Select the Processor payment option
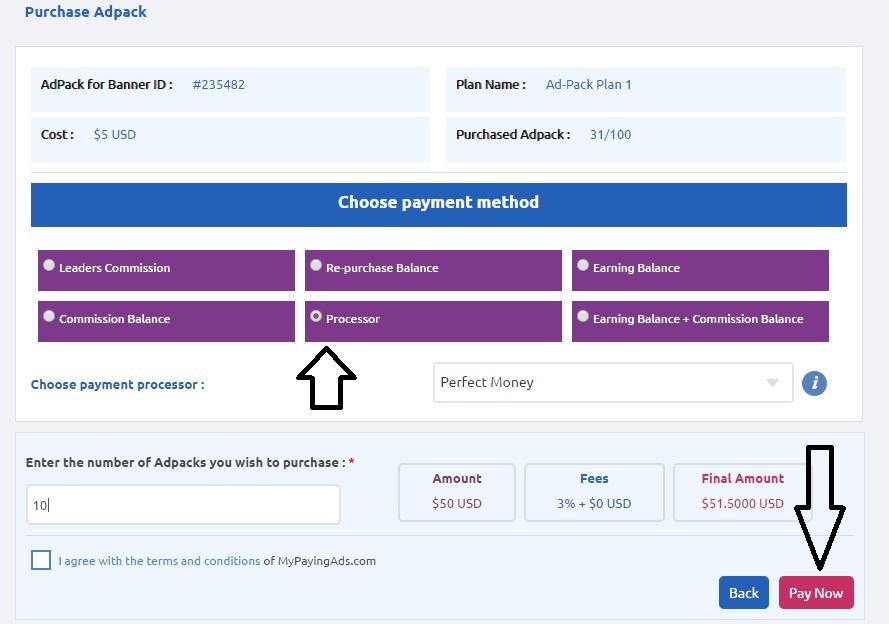Image resolution: width=889 pixels, height=624 pixels. coord(316,316)
